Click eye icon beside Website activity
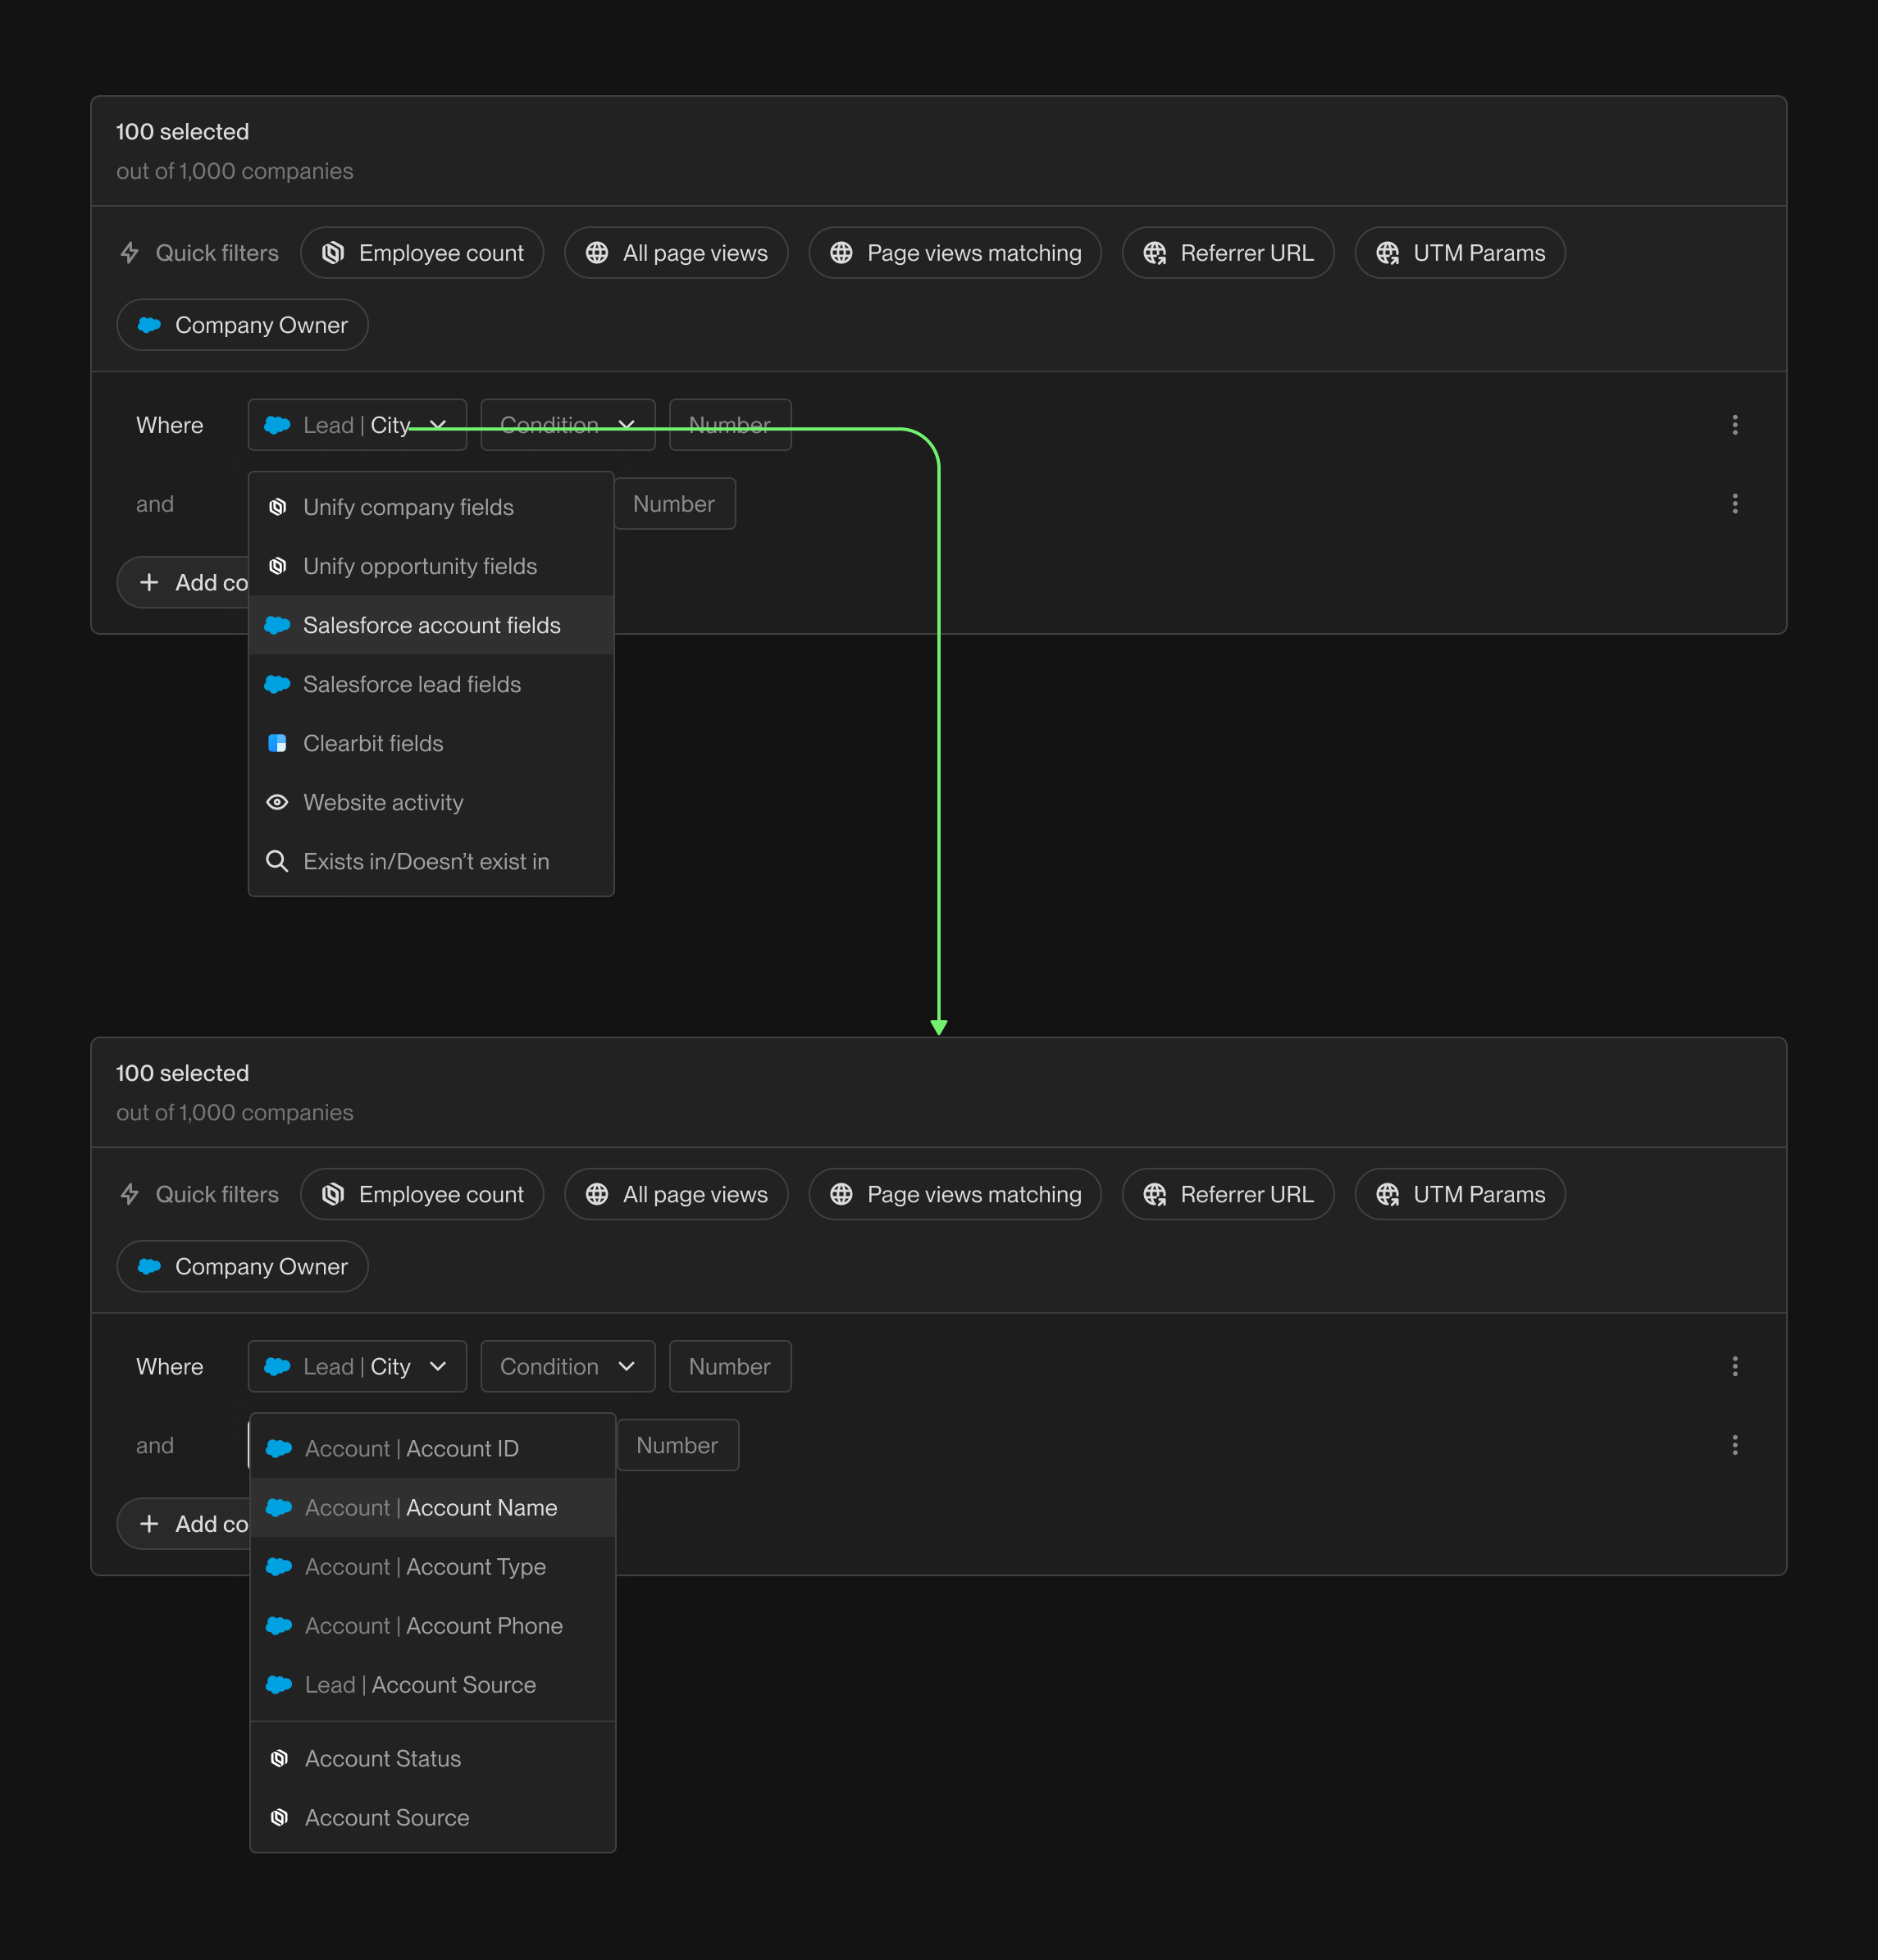 tap(277, 802)
